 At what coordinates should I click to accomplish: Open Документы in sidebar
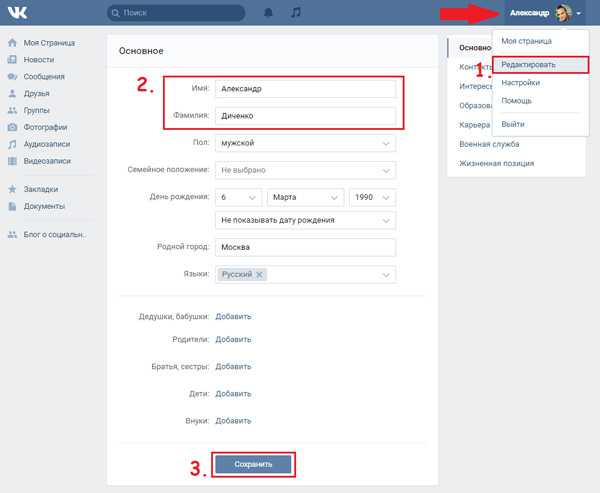point(44,206)
